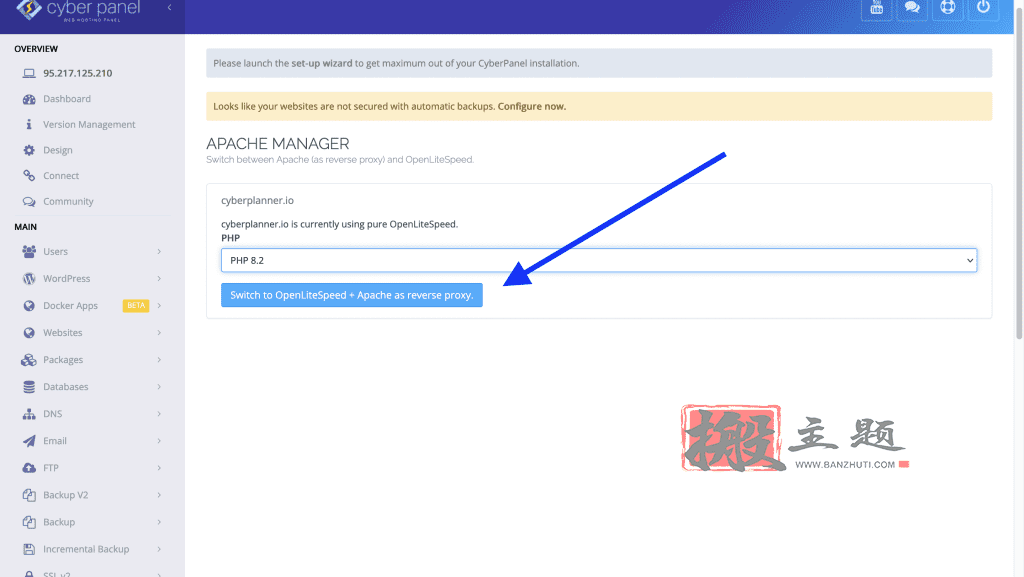Expand the Websites submenu chevron
Image resolution: width=1024 pixels, height=577 pixels.
(159, 333)
